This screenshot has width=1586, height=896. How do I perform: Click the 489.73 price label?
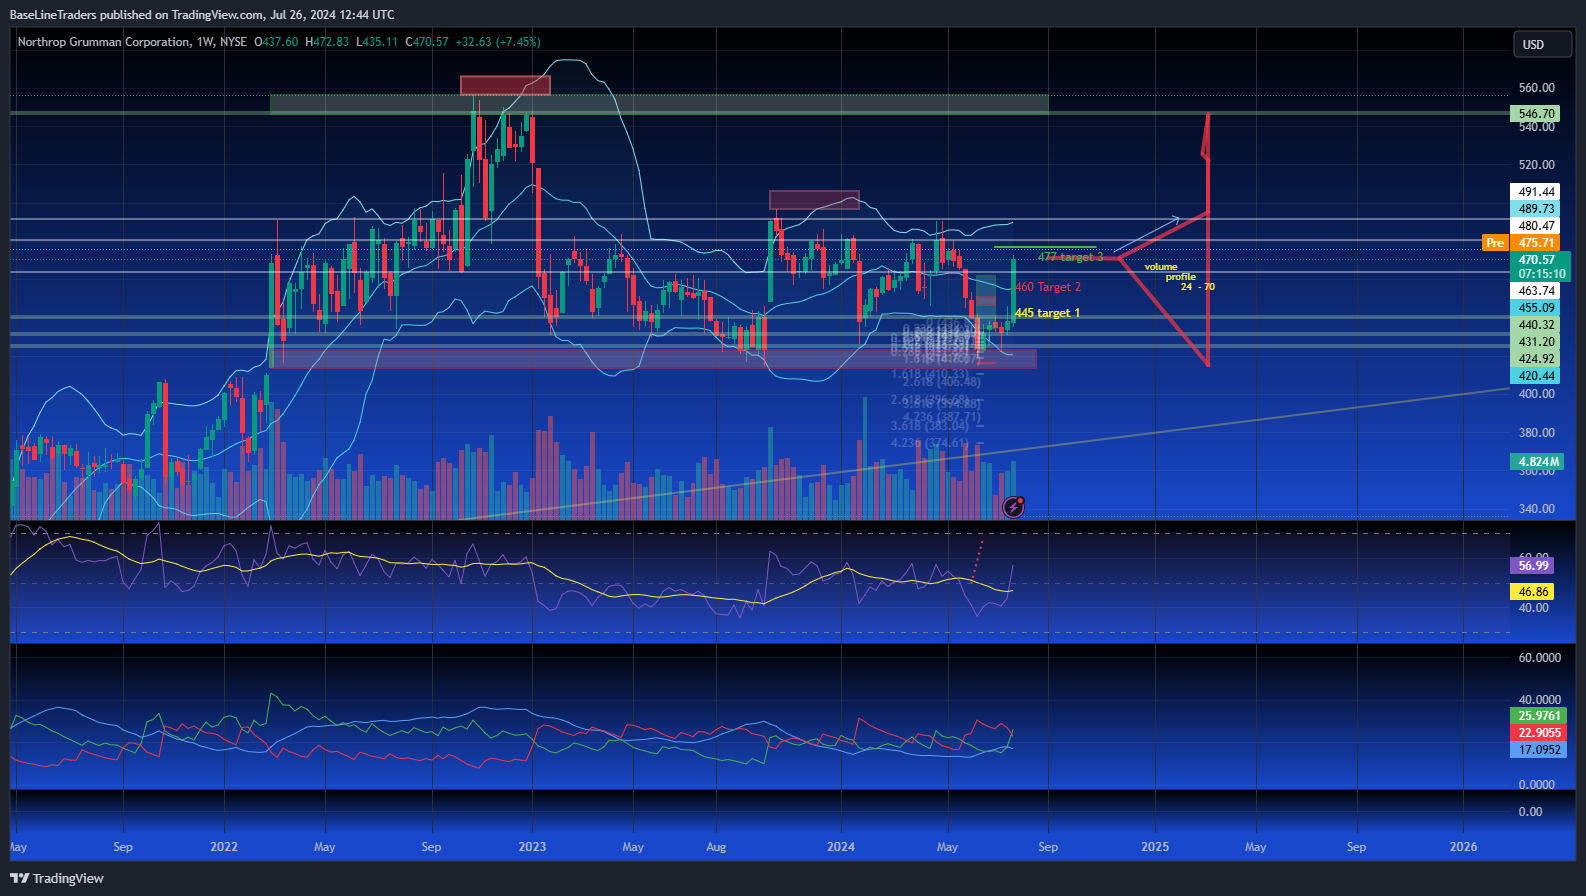coord(1536,209)
